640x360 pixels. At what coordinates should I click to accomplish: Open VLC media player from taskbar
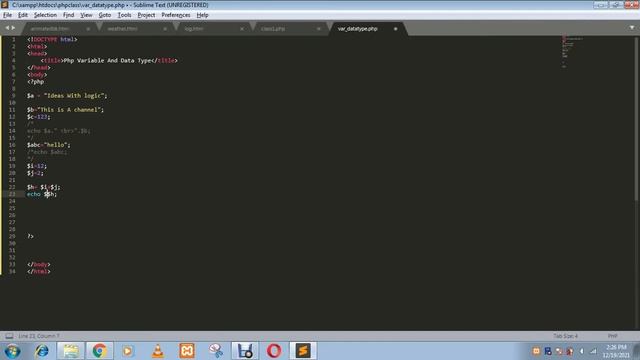point(158,351)
